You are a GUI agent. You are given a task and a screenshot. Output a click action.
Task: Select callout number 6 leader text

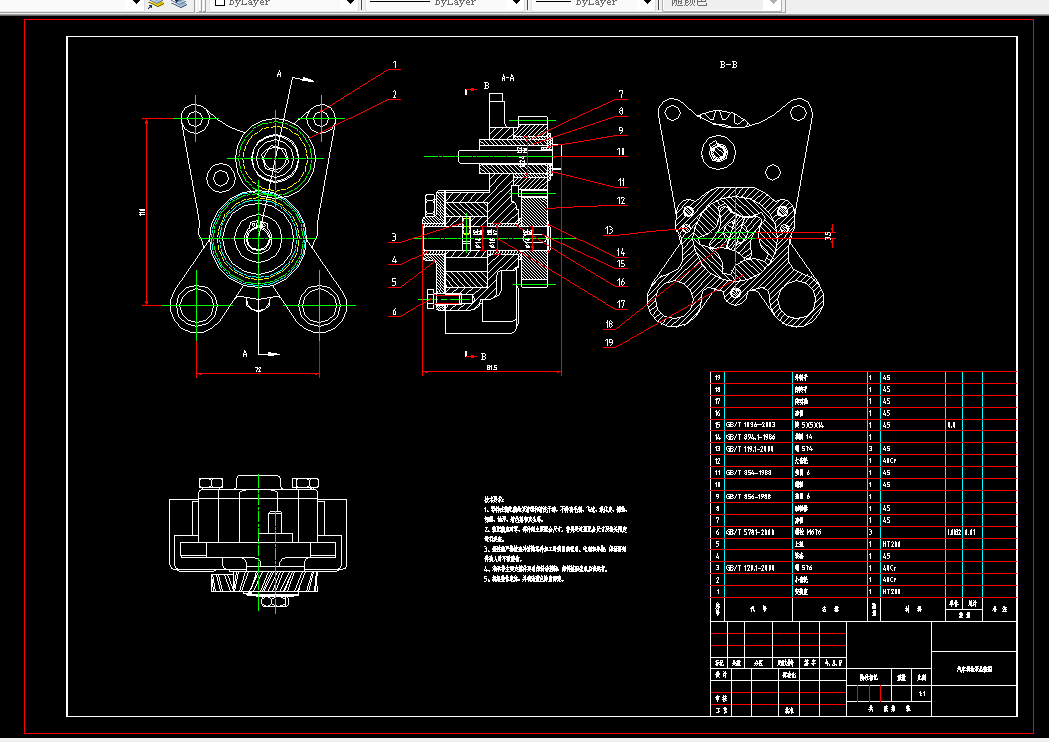tap(394, 312)
